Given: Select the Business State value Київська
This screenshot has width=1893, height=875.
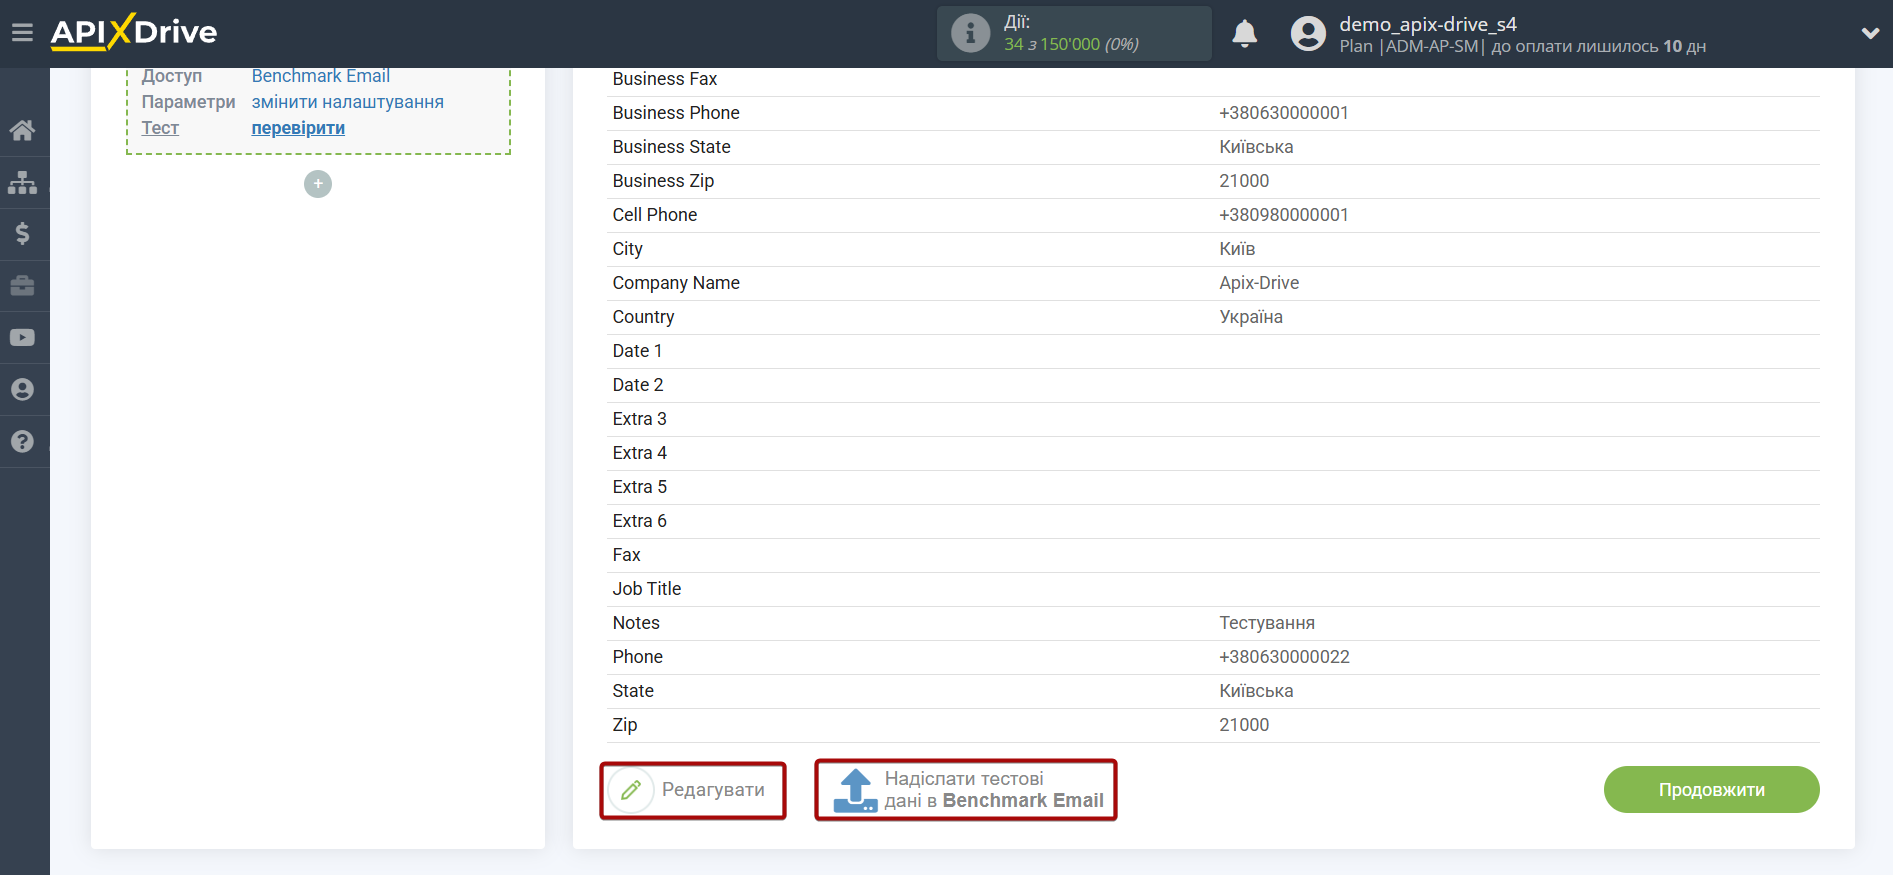Looking at the screenshot, I should click(1256, 147).
